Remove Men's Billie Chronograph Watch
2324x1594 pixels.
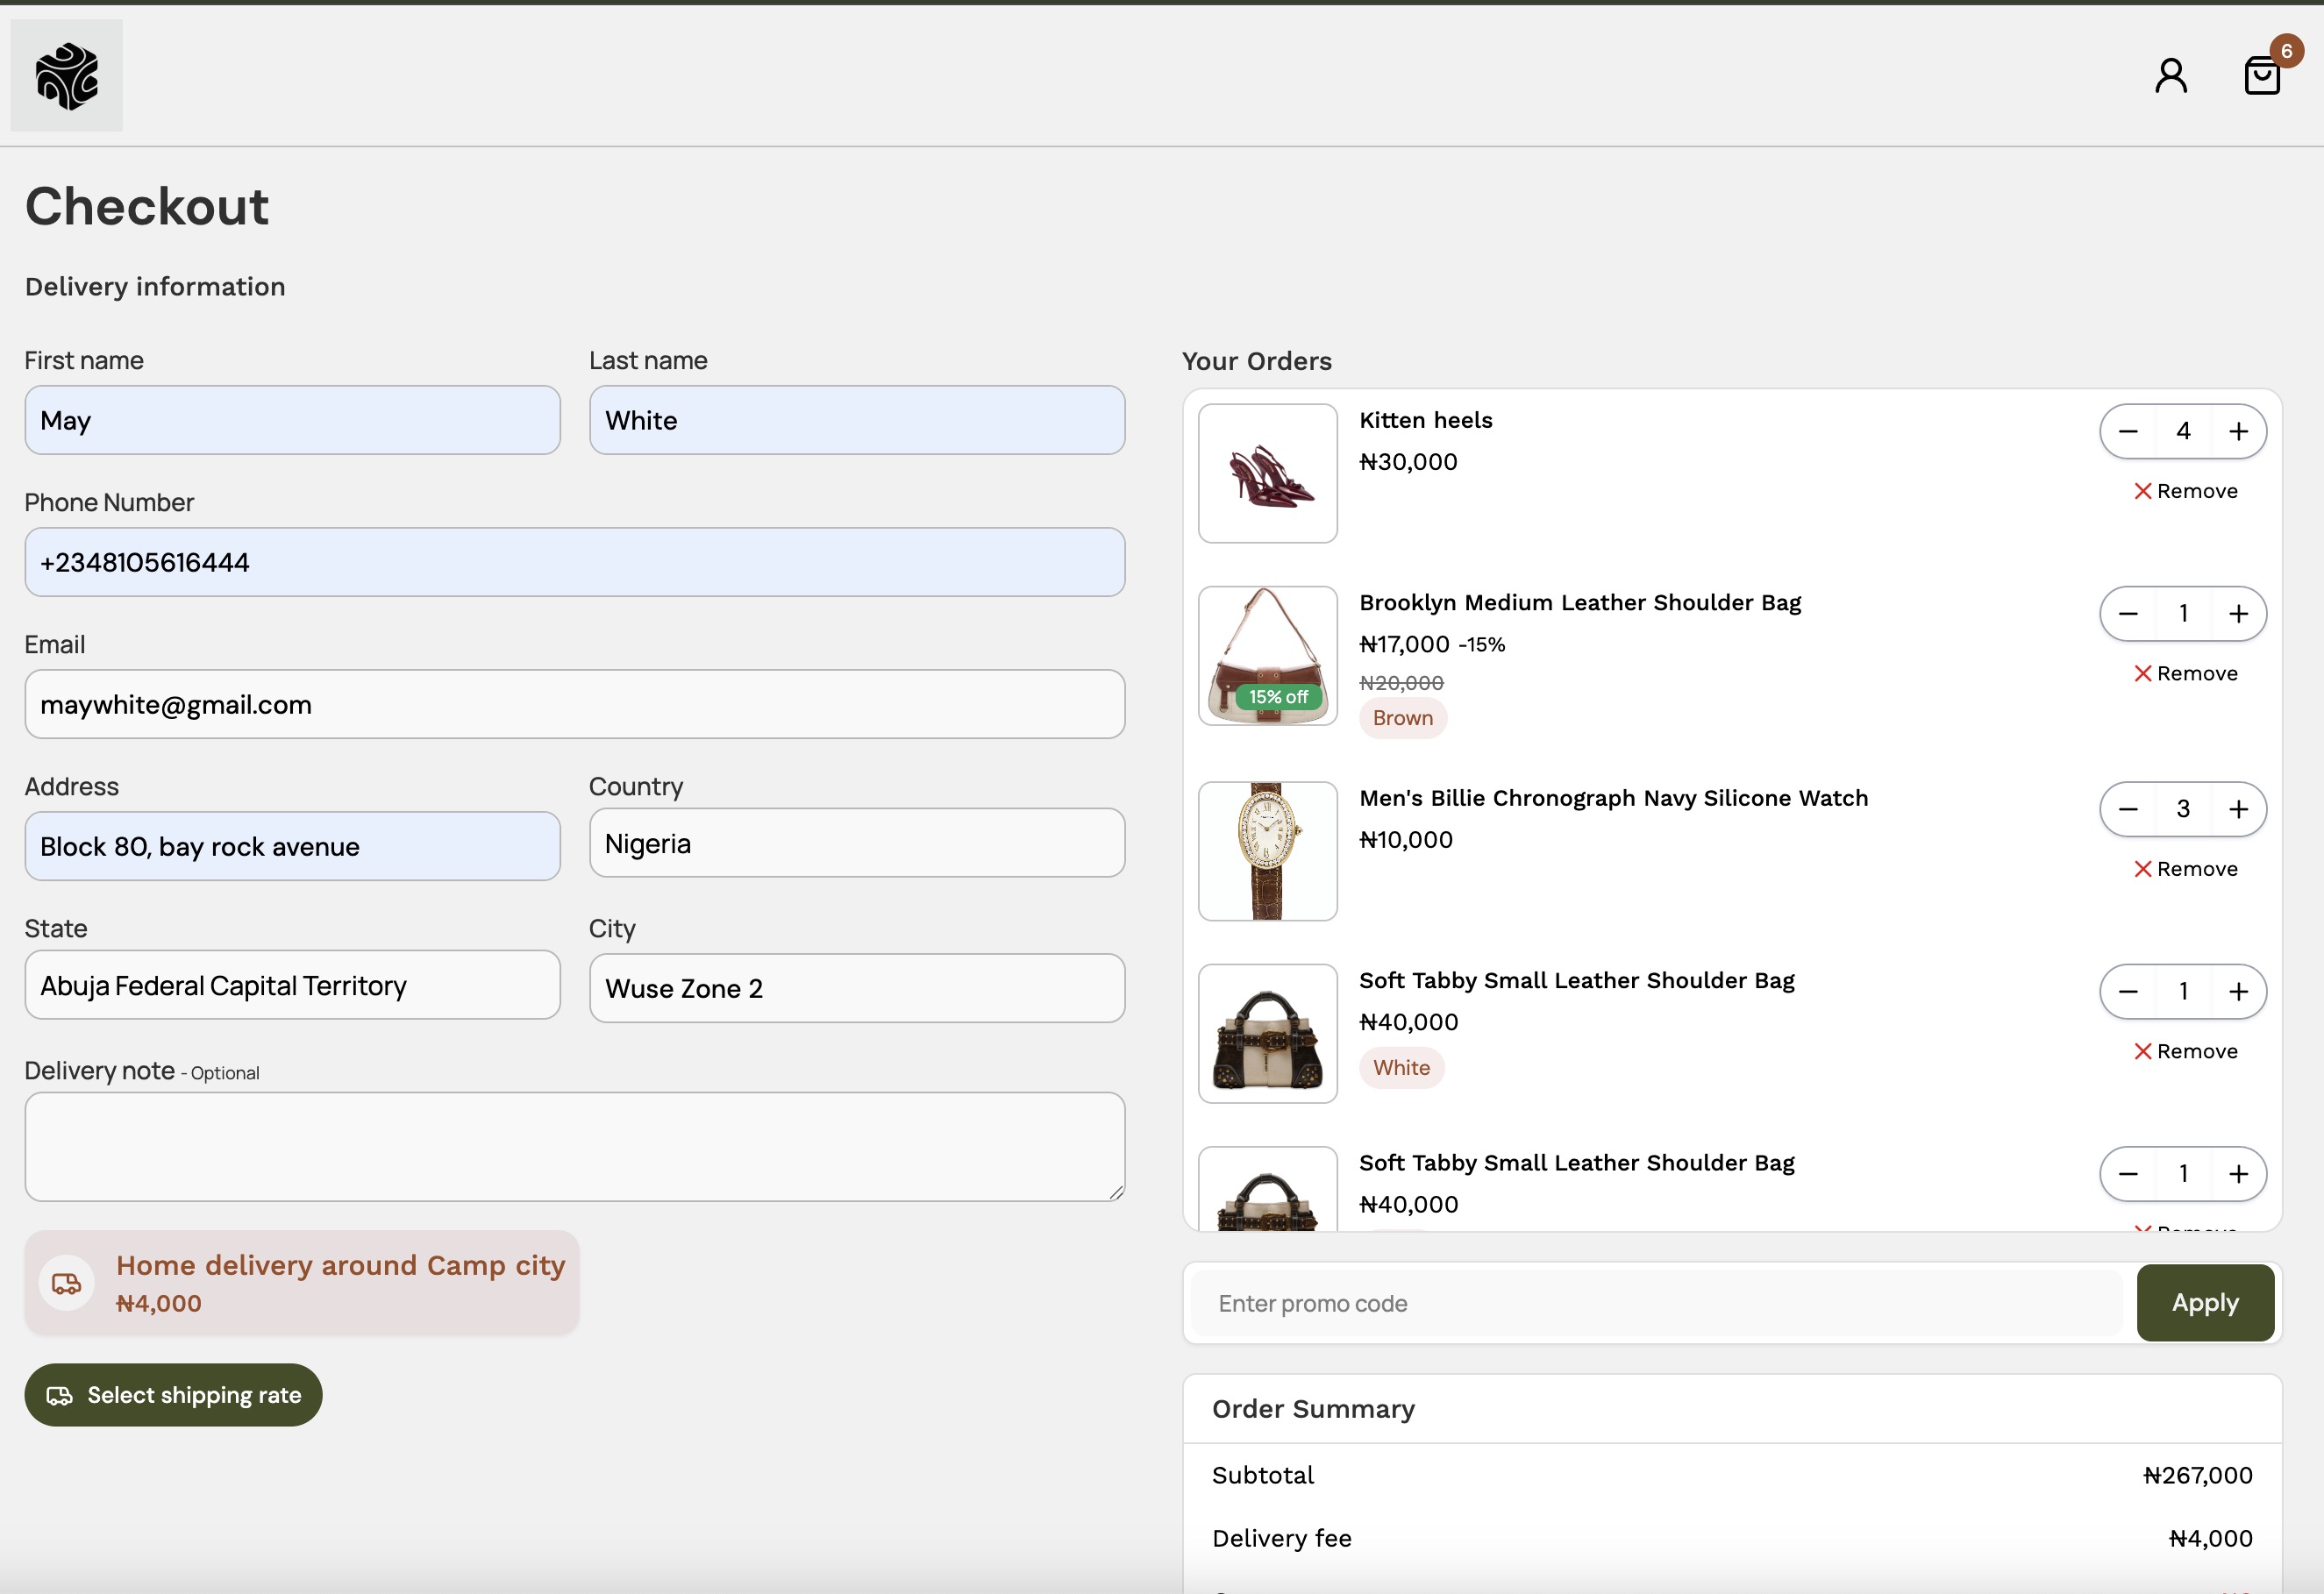pyautogui.click(x=2185, y=869)
